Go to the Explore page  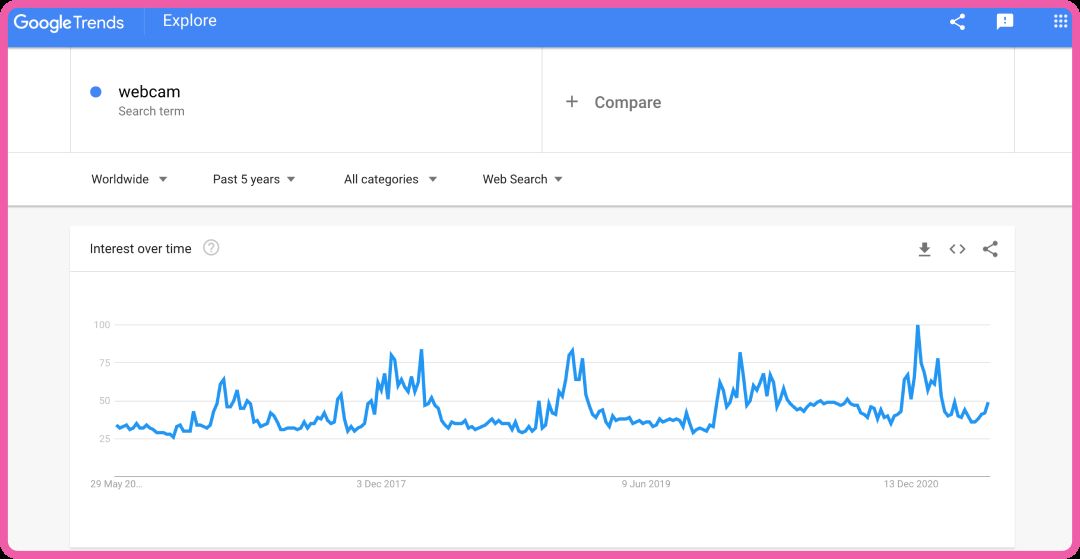190,21
